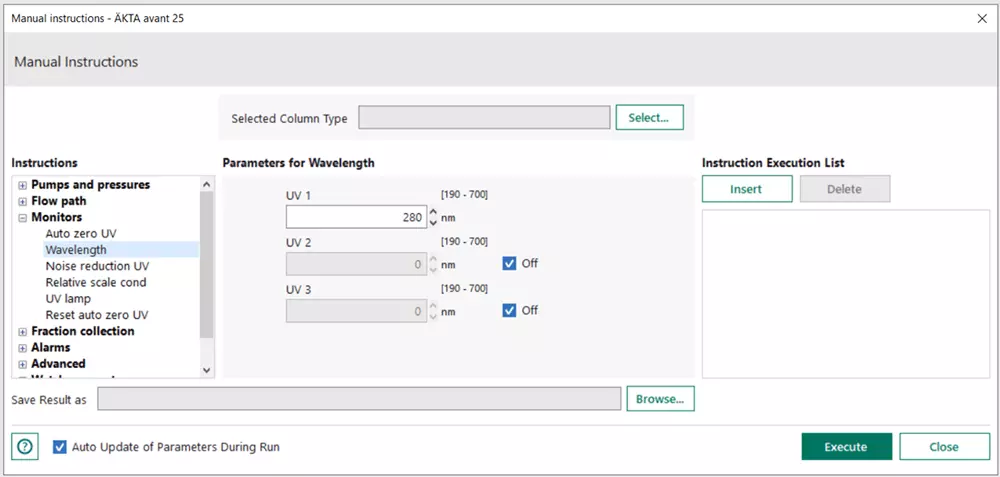1000x477 pixels.
Task: Uncheck the UV 3 Off checkbox
Action: [x=510, y=311]
